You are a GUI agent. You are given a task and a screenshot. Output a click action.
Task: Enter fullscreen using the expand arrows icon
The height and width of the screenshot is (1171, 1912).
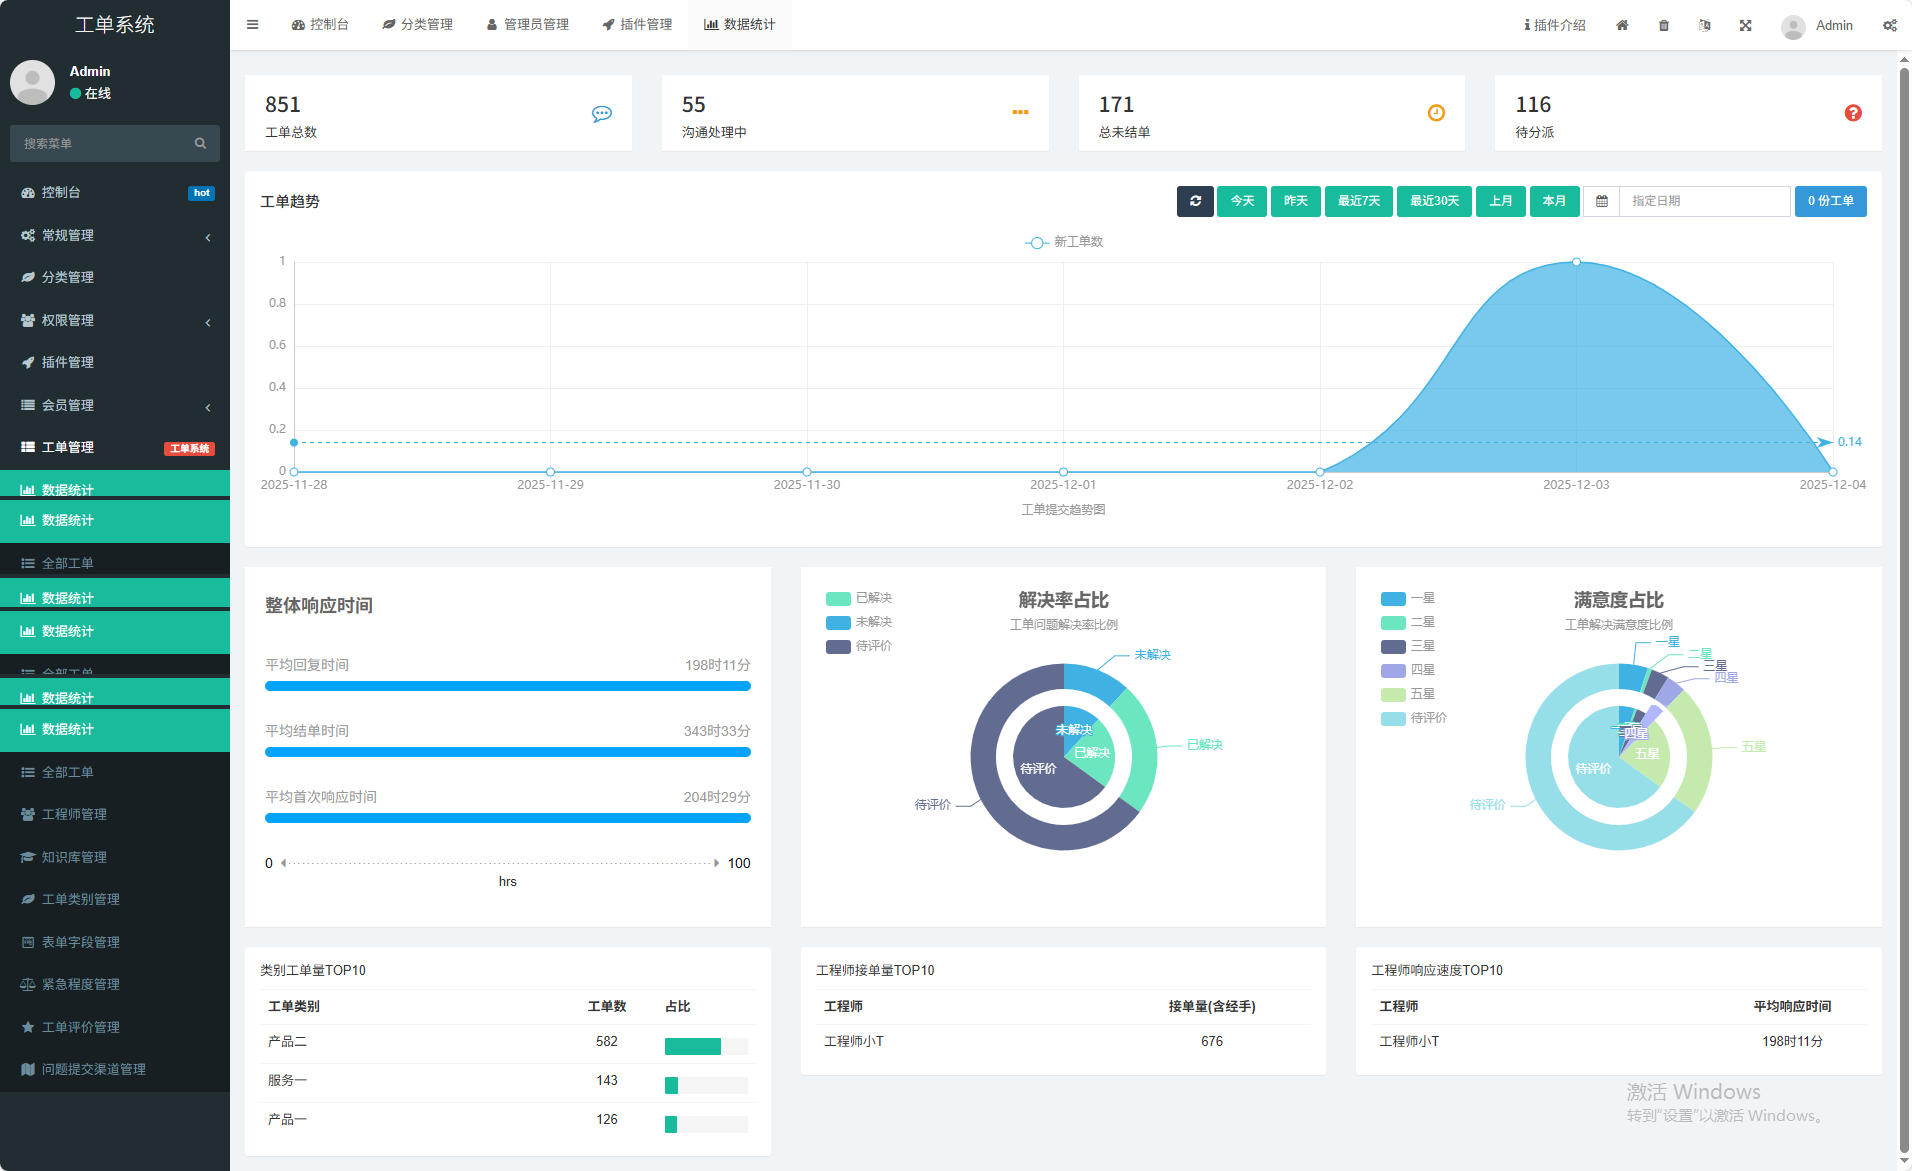pos(1745,25)
